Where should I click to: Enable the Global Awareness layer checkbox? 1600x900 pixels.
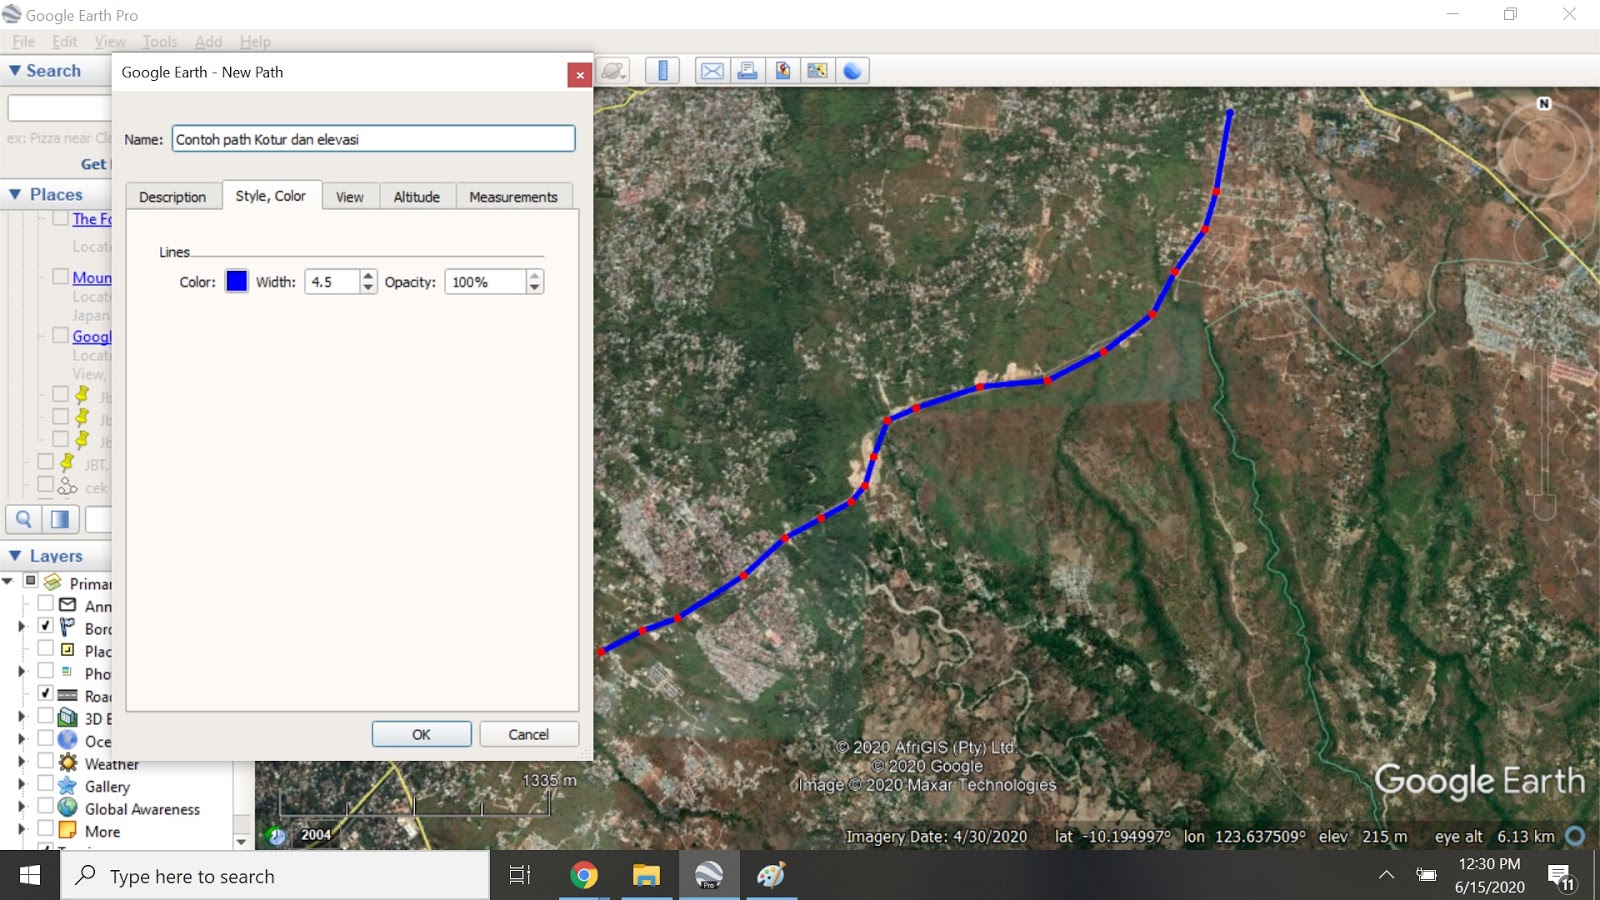click(46, 805)
